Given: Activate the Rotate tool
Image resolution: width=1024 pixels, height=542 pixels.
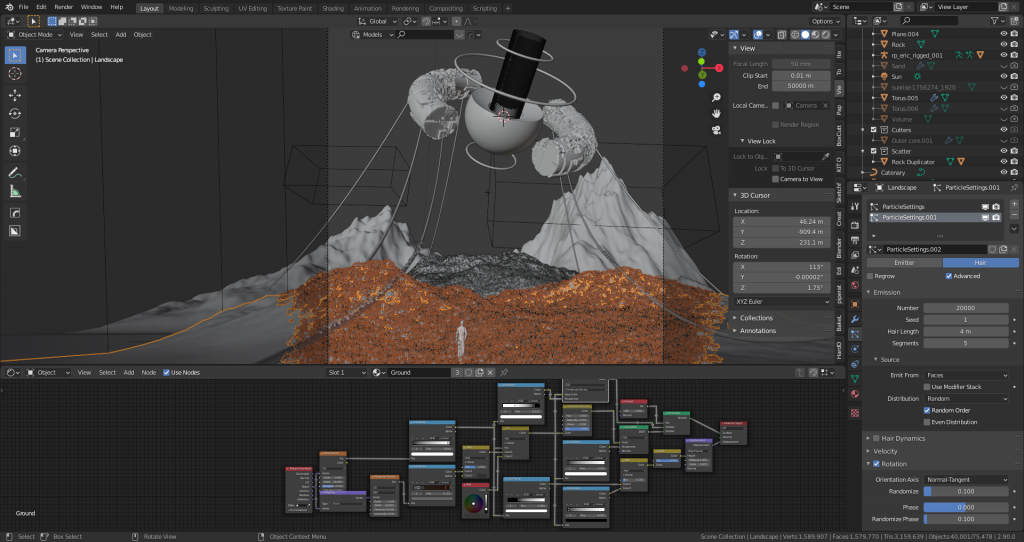Looking at the screenshot, I should (x=16, y=114).
